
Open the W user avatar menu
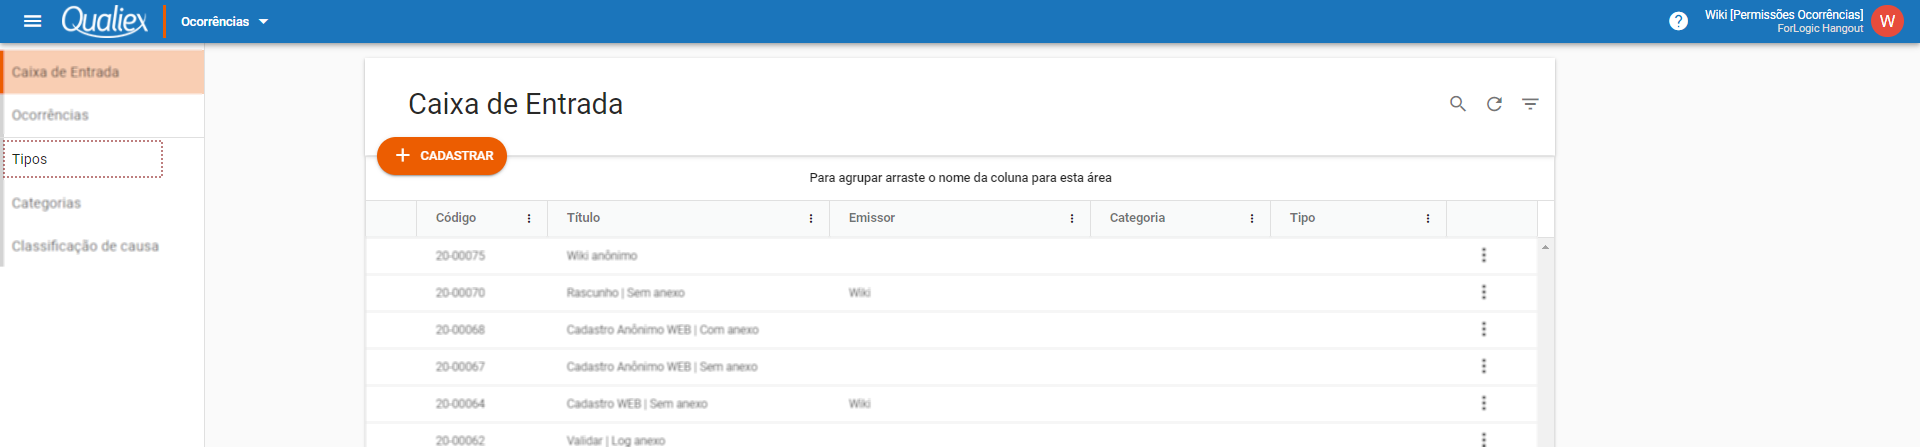1887,21
